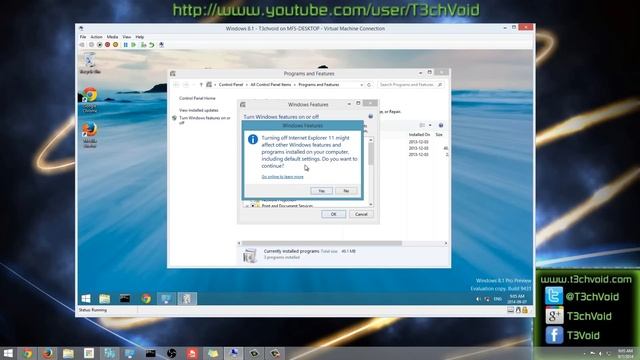Click the help icon in Programs and Features
The height and width of the screenshot is (360, 640).
pos(441,125)
